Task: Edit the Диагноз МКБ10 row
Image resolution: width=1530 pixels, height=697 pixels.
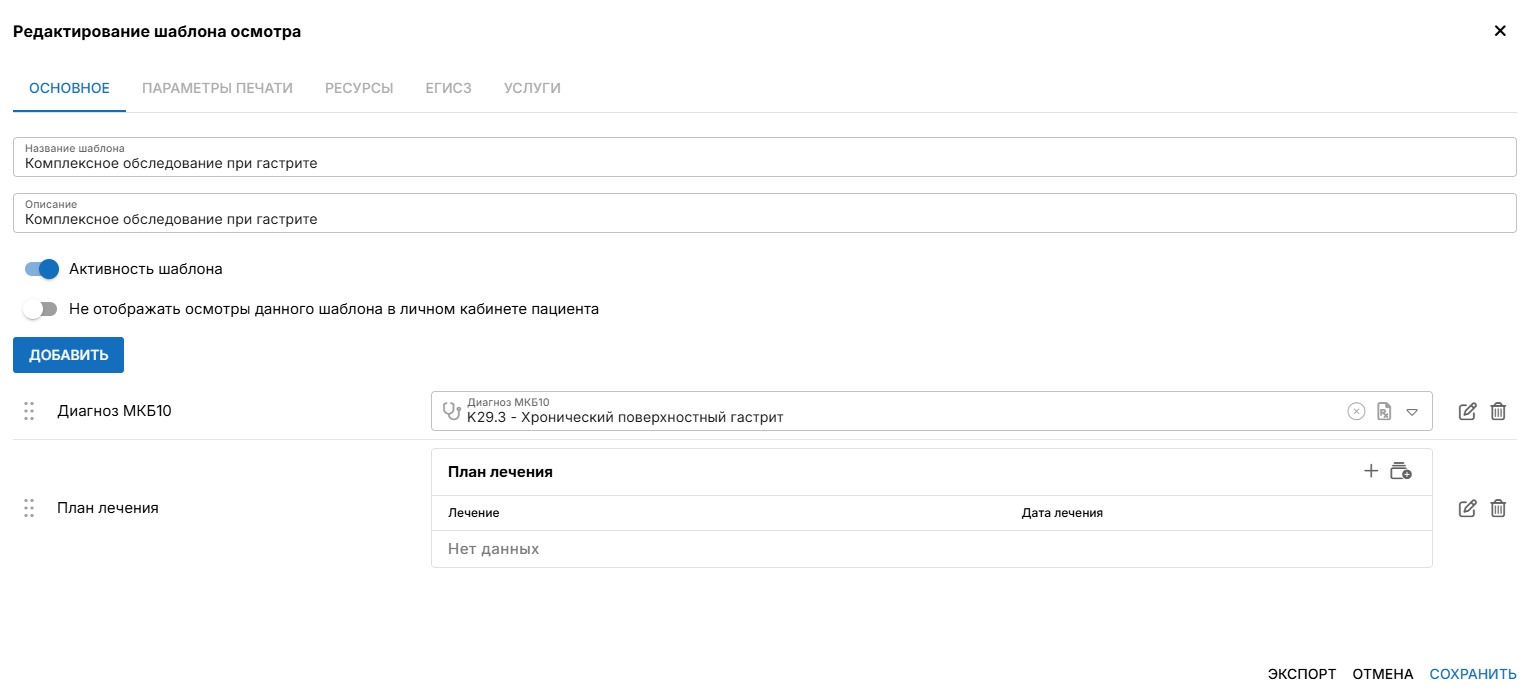Action: 1467,411
